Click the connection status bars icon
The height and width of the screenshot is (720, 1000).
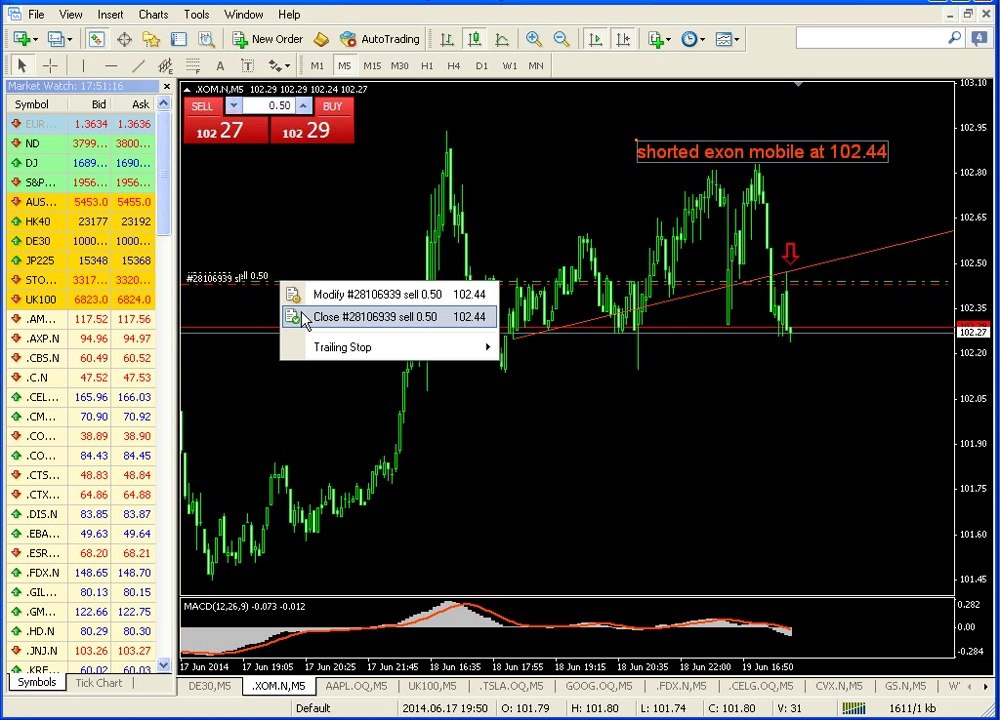tap(854, 708)
